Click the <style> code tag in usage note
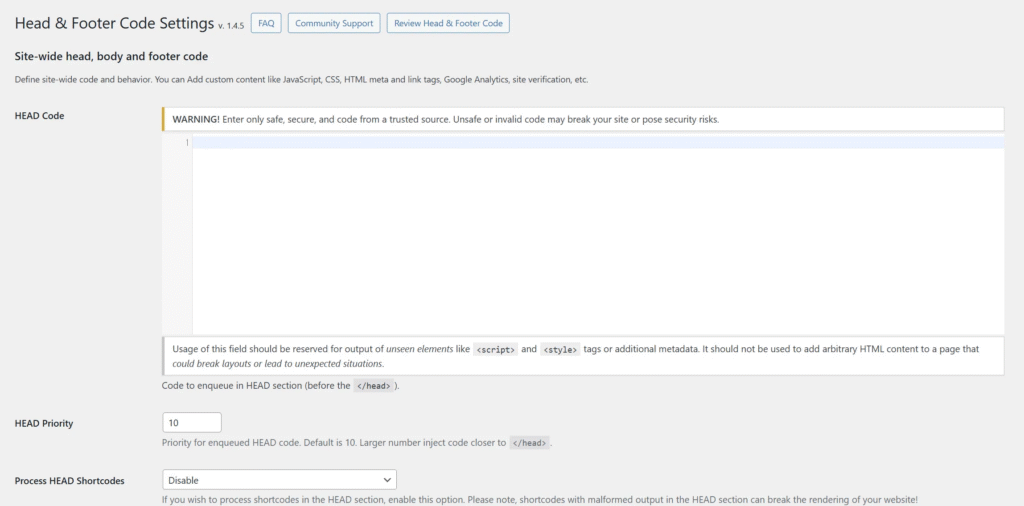The width and height of the screenshot is (1024, 506). point(560,350)
